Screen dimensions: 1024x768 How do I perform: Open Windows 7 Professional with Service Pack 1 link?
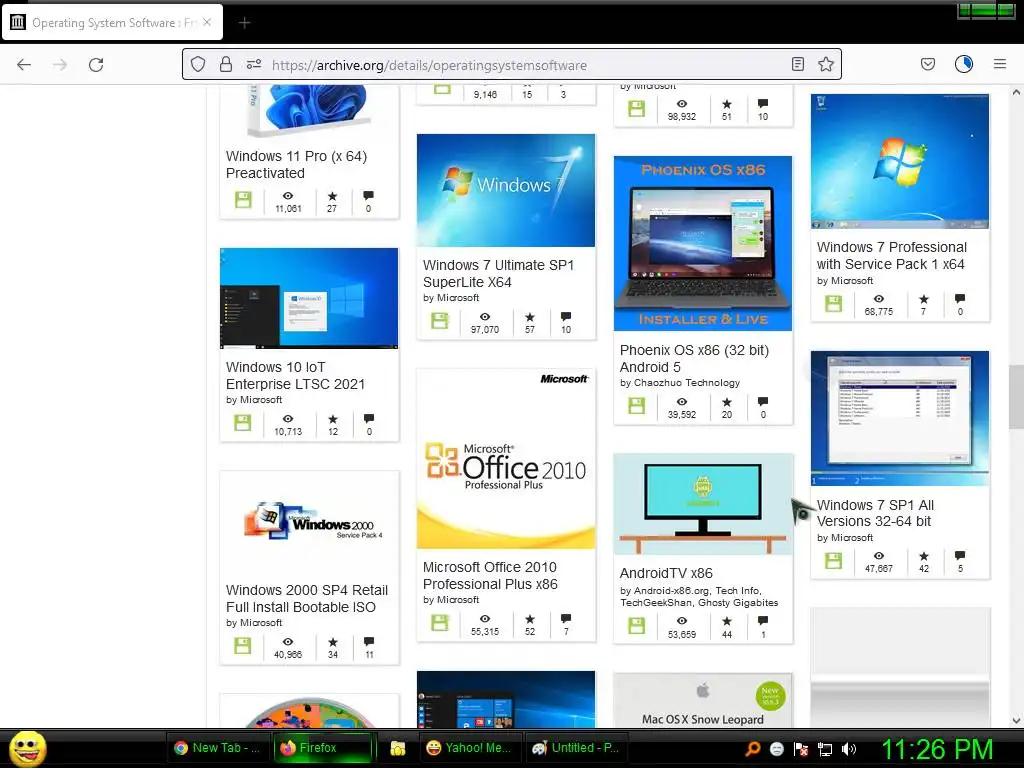point(891,255)
